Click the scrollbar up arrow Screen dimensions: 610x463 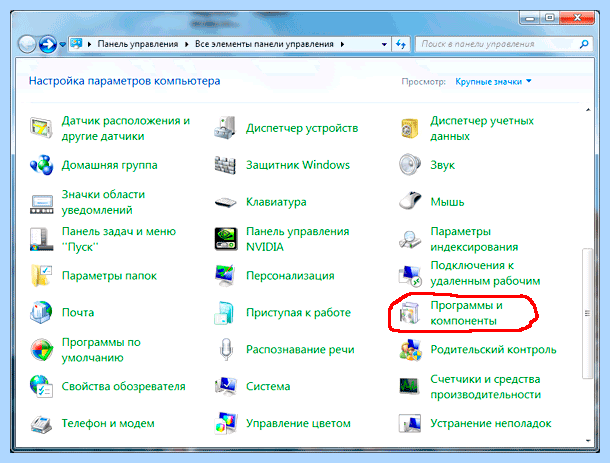point(588,110)
